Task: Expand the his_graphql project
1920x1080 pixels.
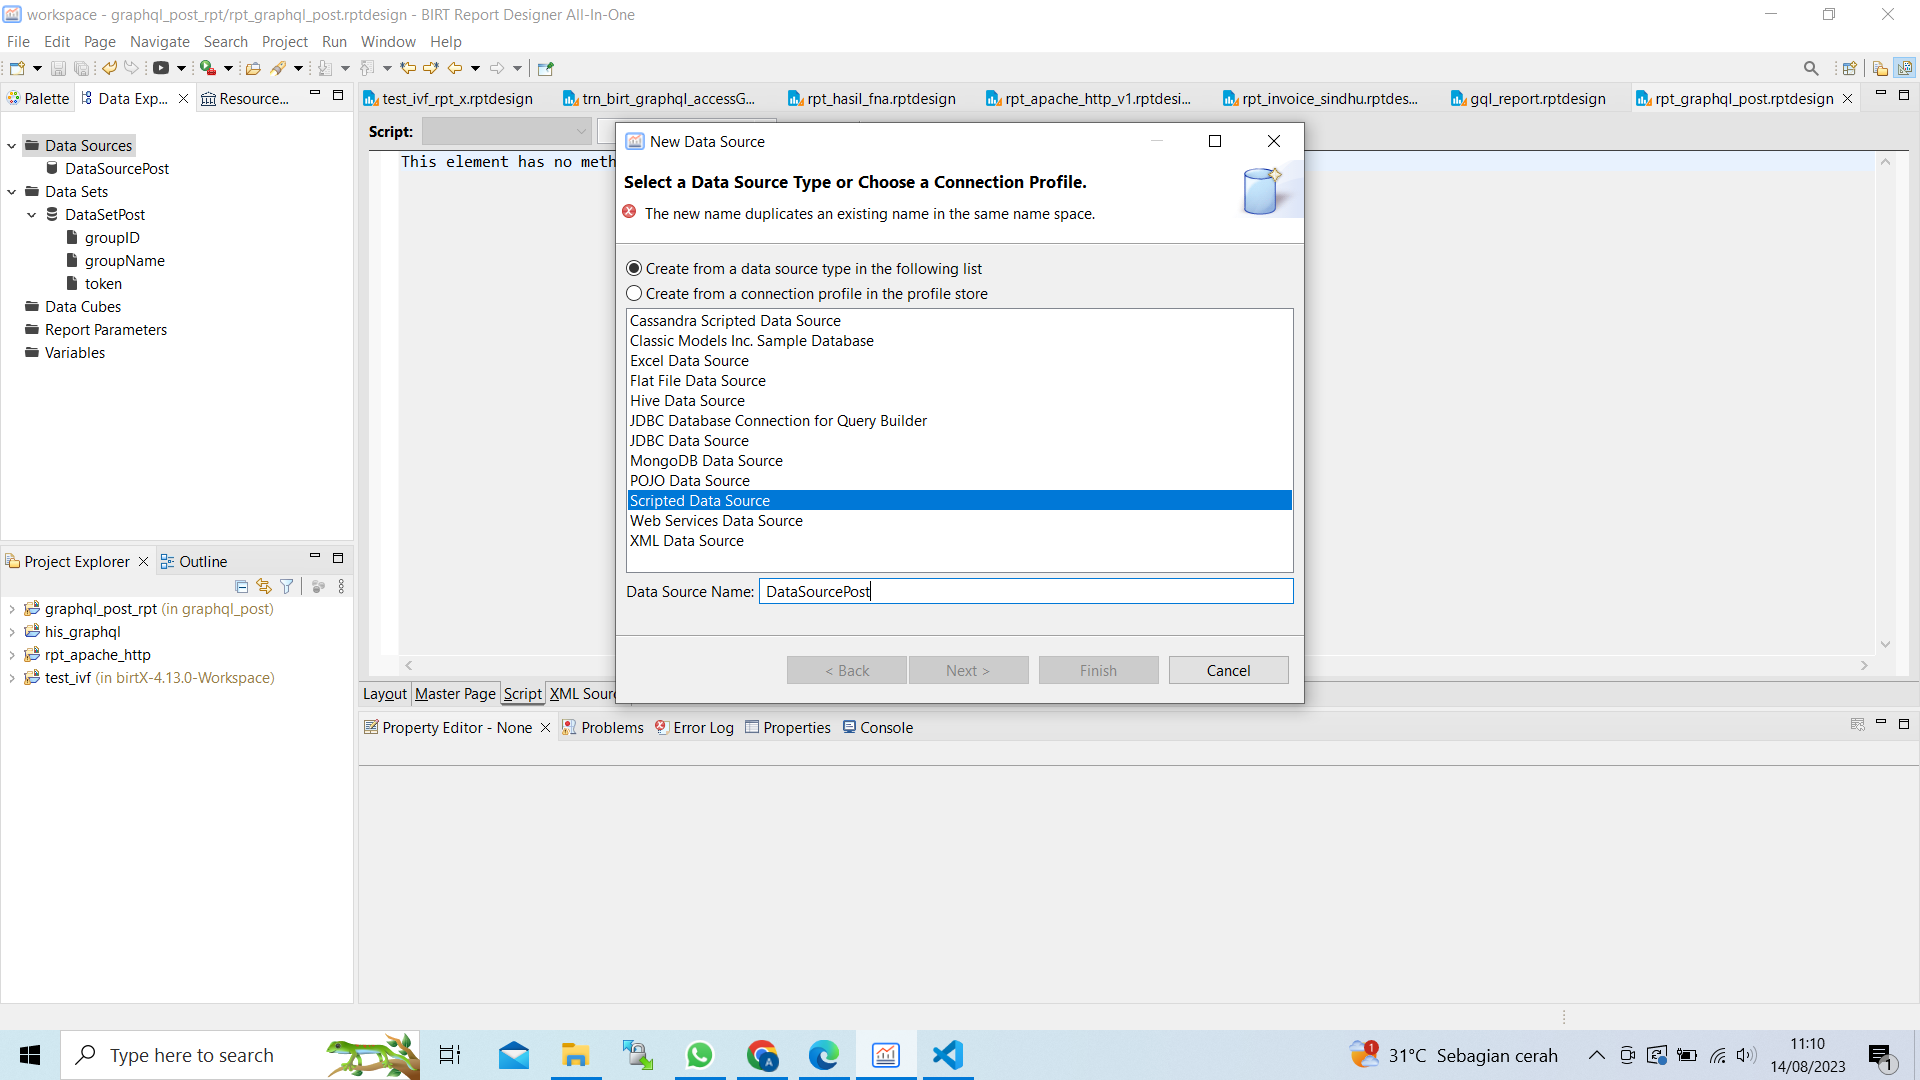Action: coord(12,632)
